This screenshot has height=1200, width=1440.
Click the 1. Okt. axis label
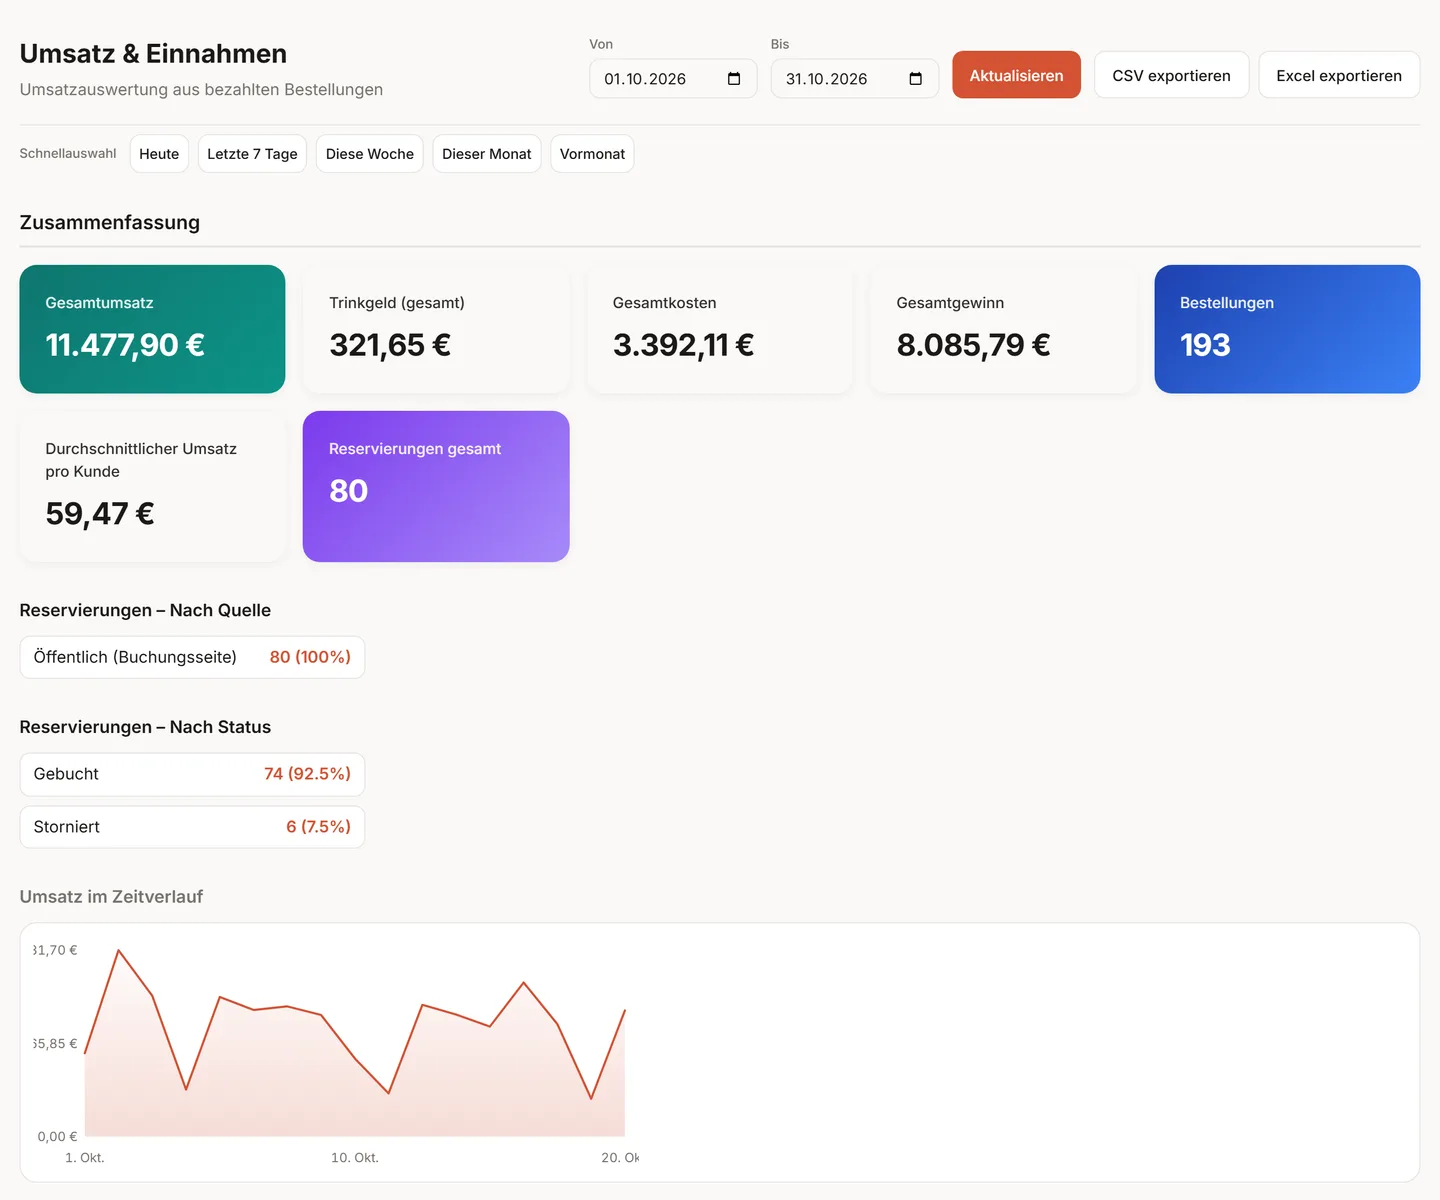85,1158
